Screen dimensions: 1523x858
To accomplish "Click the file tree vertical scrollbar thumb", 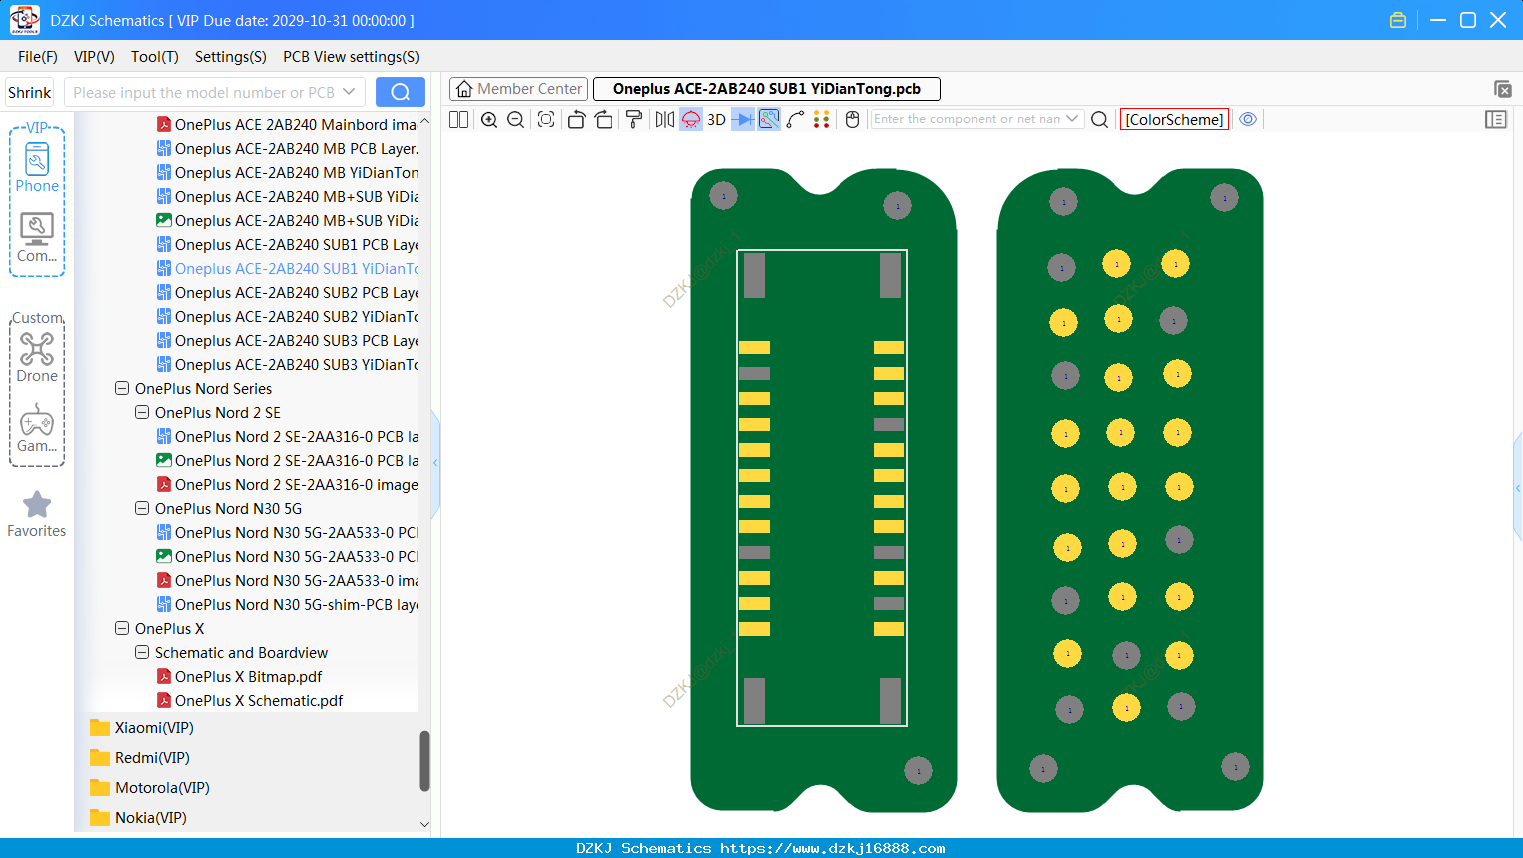I will pos(424,761).
